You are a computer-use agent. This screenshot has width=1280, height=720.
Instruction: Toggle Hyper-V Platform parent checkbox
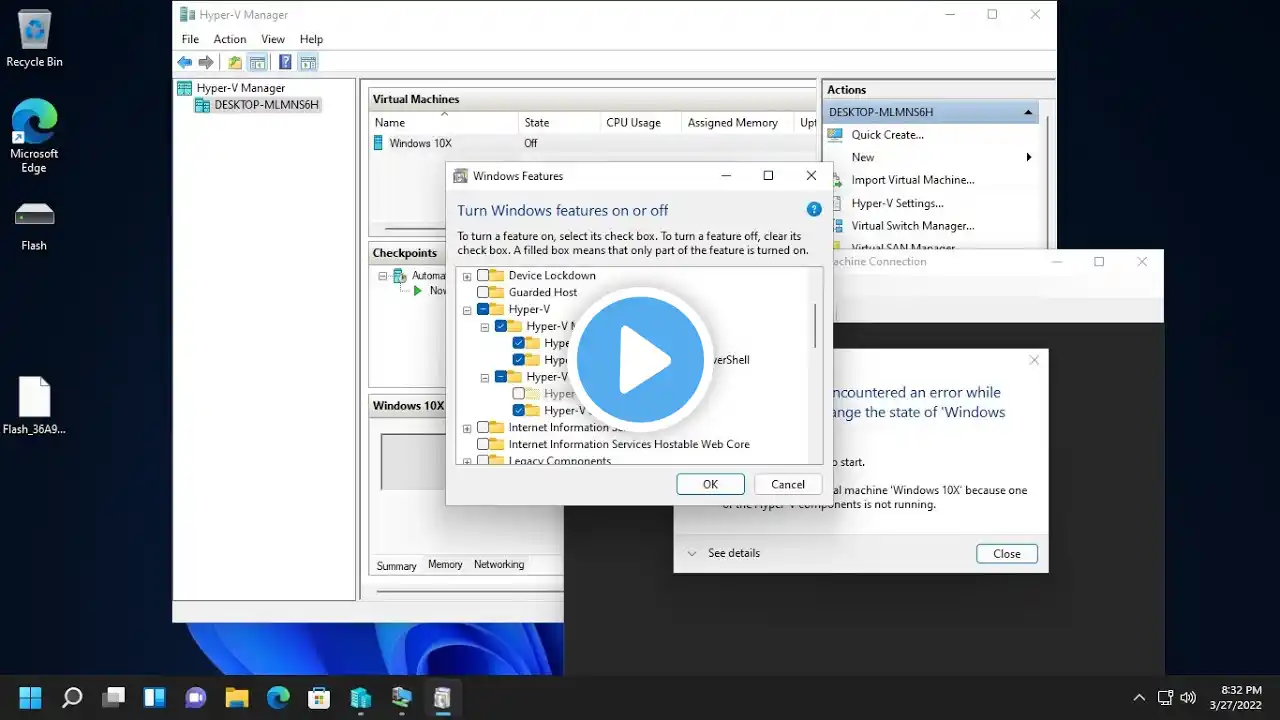click(501, 377)
